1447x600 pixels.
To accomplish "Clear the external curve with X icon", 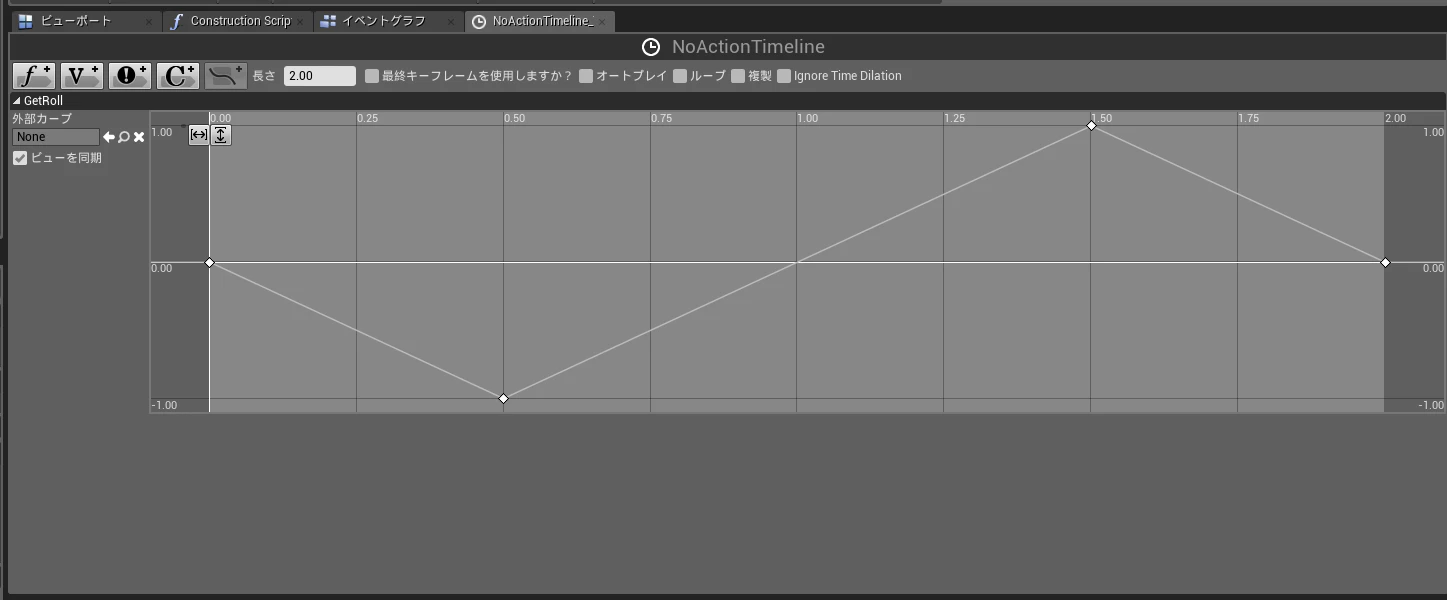I will tap(139, 137).
